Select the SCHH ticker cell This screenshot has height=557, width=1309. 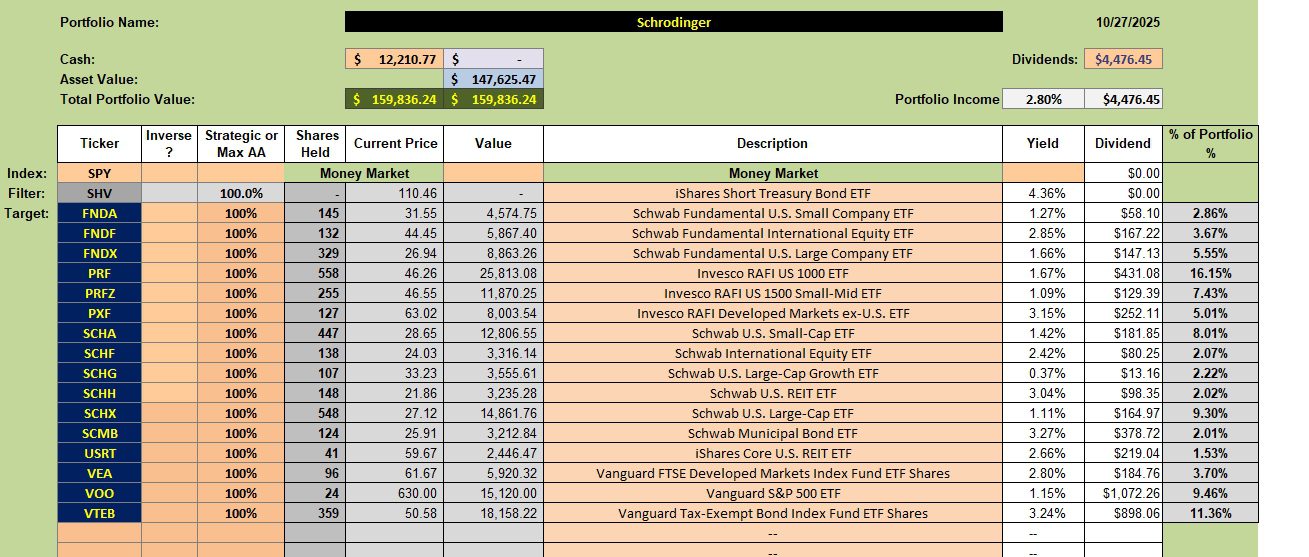tap(99, 393)
